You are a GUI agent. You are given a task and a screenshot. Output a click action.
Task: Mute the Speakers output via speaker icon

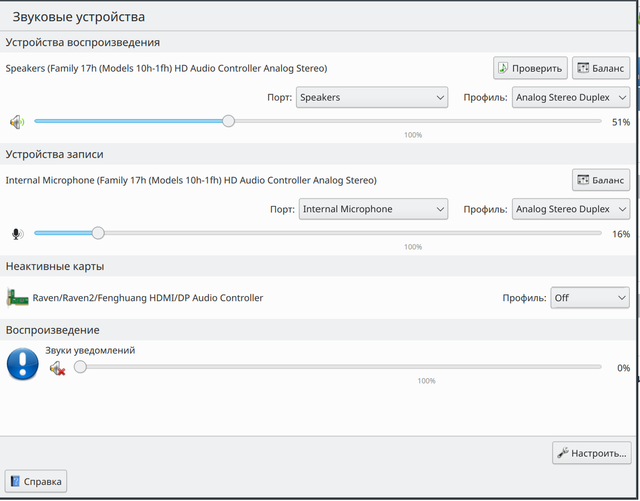17,122
